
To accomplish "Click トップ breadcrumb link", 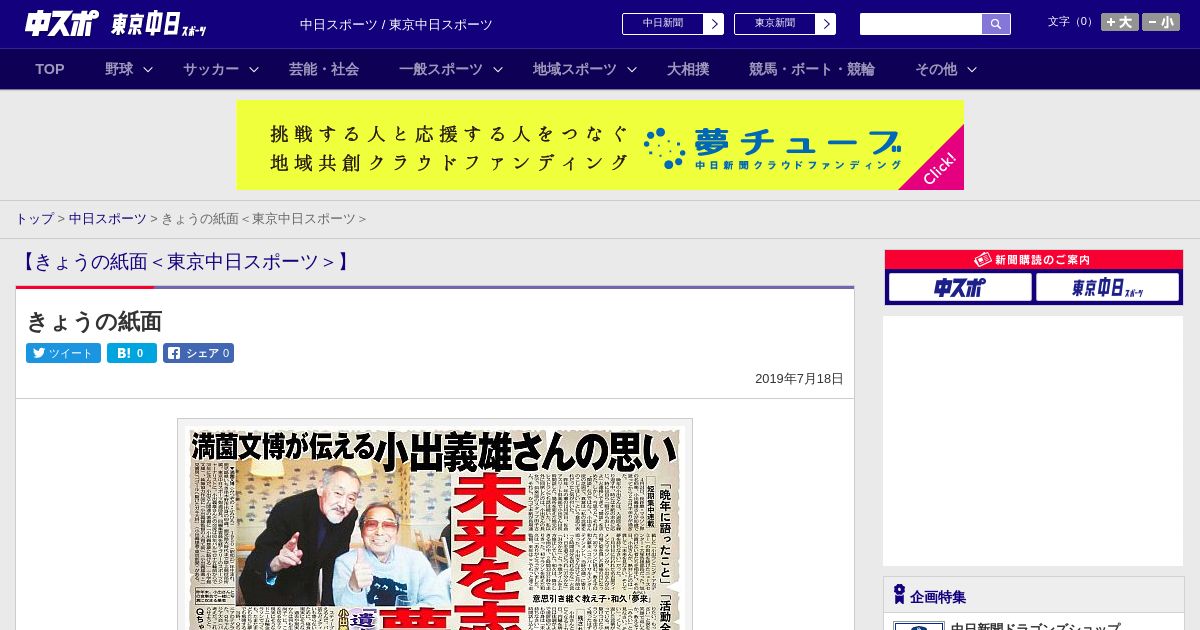I will (x=34, y=219).
